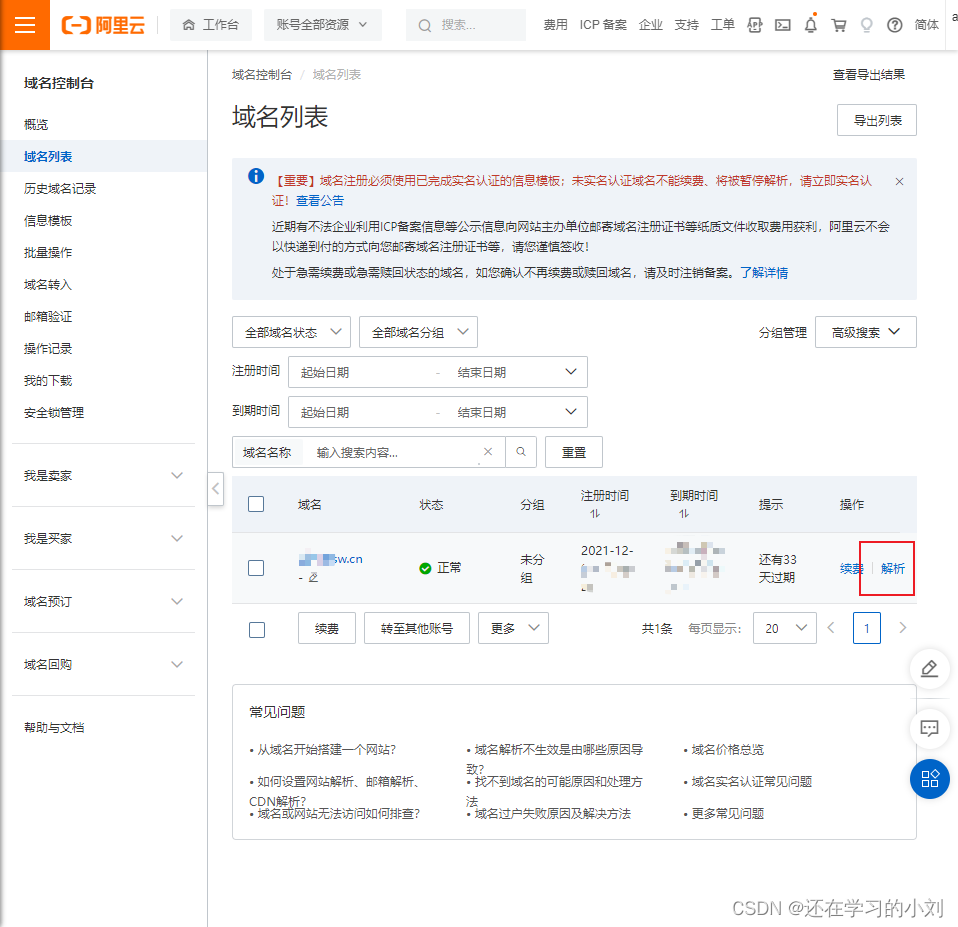Open the floating feedback pencil button
This screenshot has width=958, height=927.
[929, 669]
